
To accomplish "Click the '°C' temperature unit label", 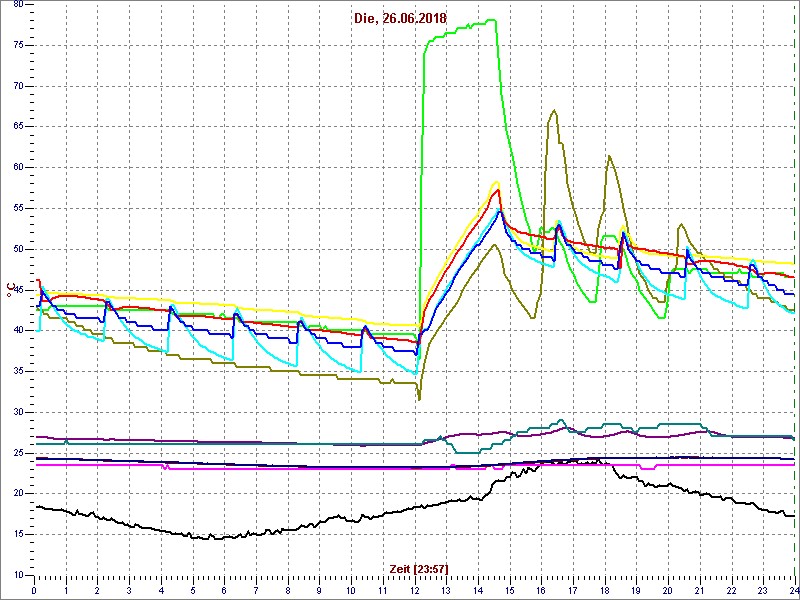I will [x=10, y=290].
